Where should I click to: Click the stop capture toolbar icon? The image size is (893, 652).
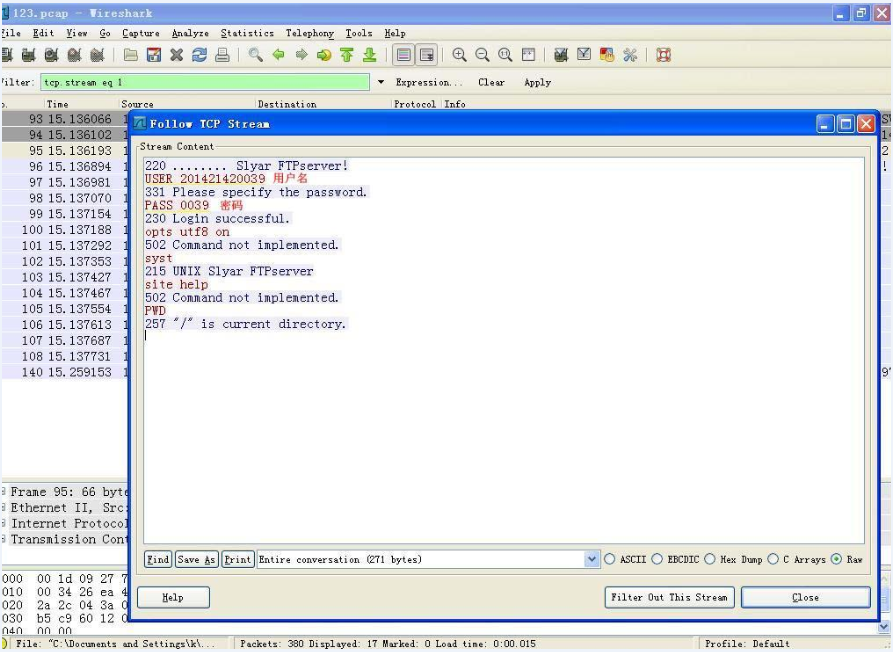pos(74,55)
